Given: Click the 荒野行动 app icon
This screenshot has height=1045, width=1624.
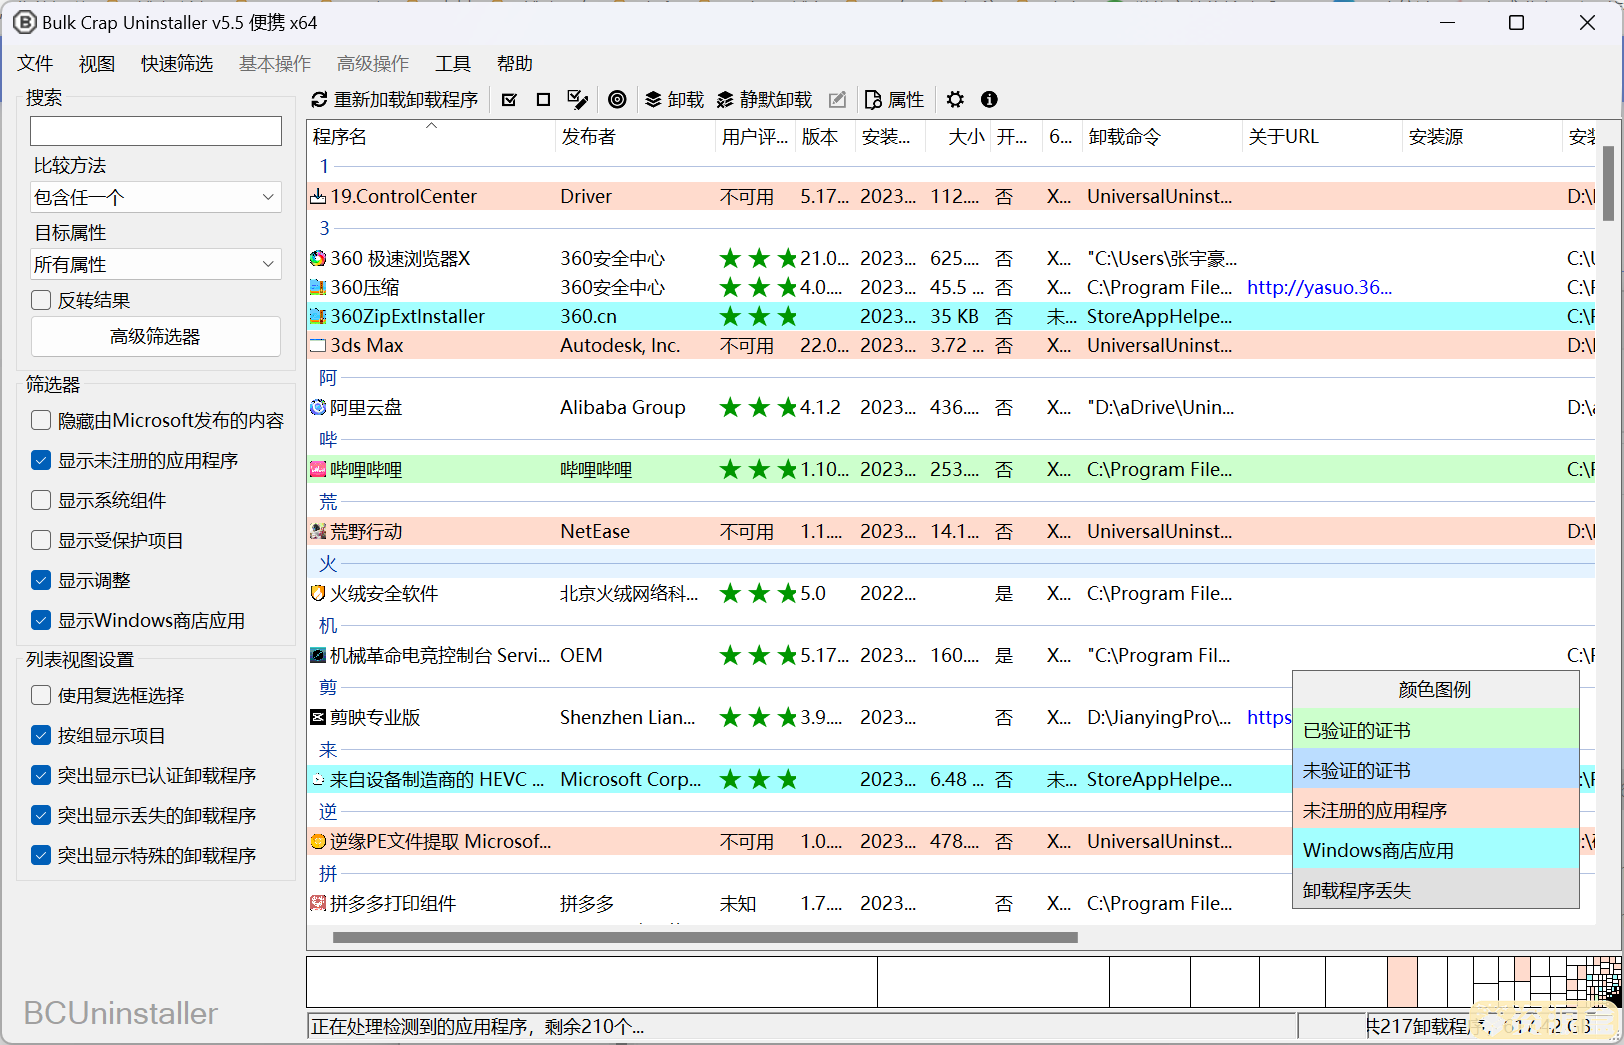Looking at the screenshot, I should tap(318, 532).
